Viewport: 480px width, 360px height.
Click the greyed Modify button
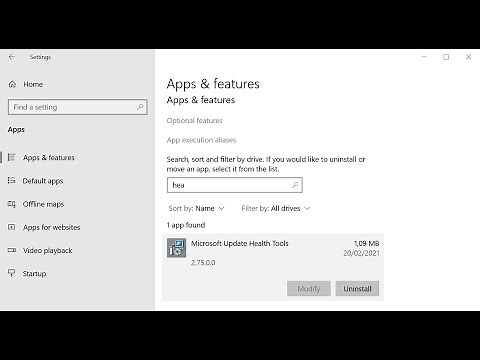[x=309, y=289]
